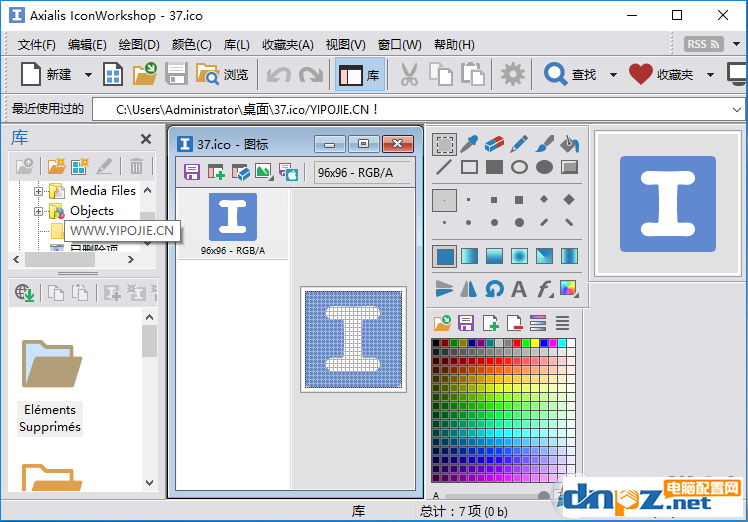
Task: Click the main toolbar Save disk icon
Action: [177, 74]
